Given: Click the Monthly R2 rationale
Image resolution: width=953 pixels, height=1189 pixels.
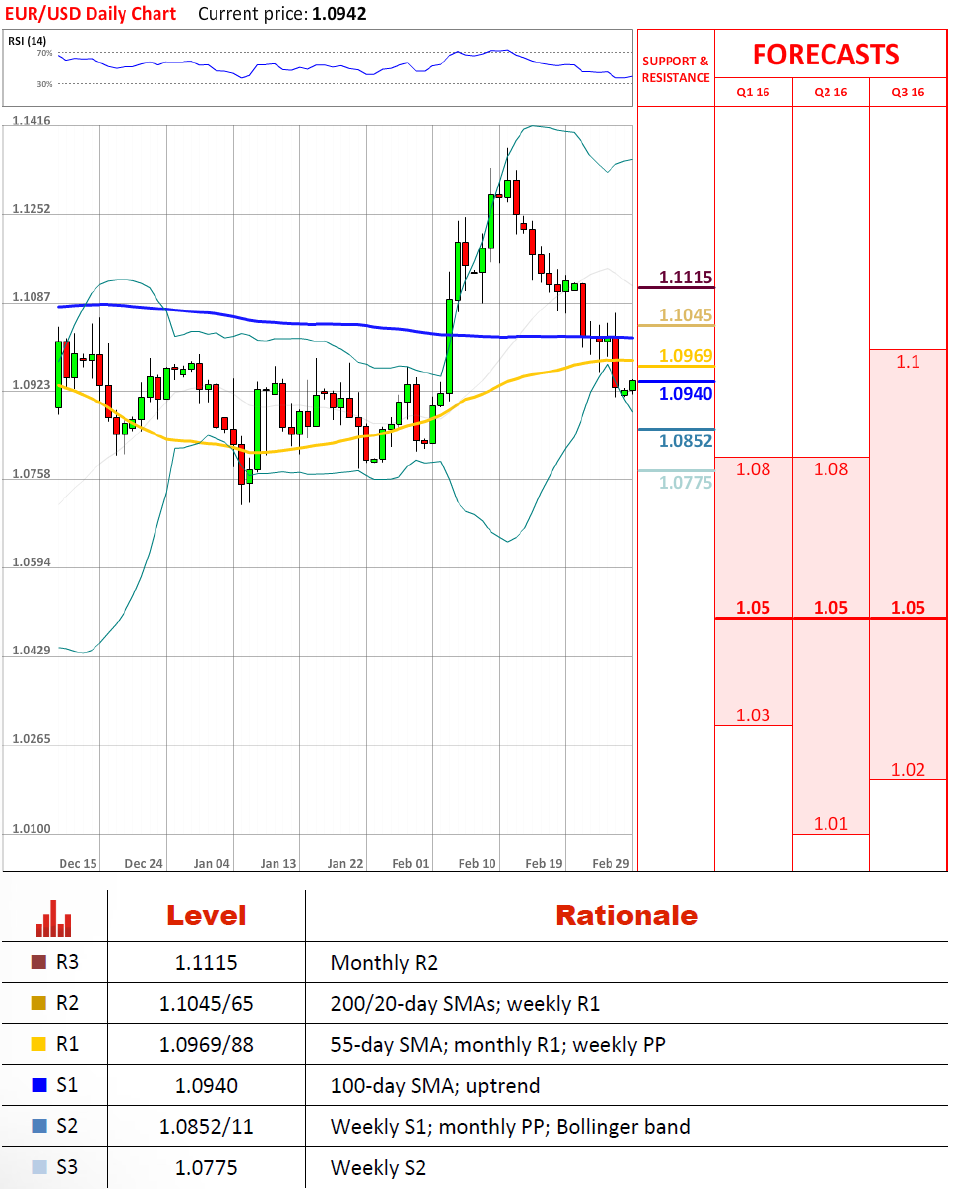Looking at the screenshot, I should click(x=384, y=963).
